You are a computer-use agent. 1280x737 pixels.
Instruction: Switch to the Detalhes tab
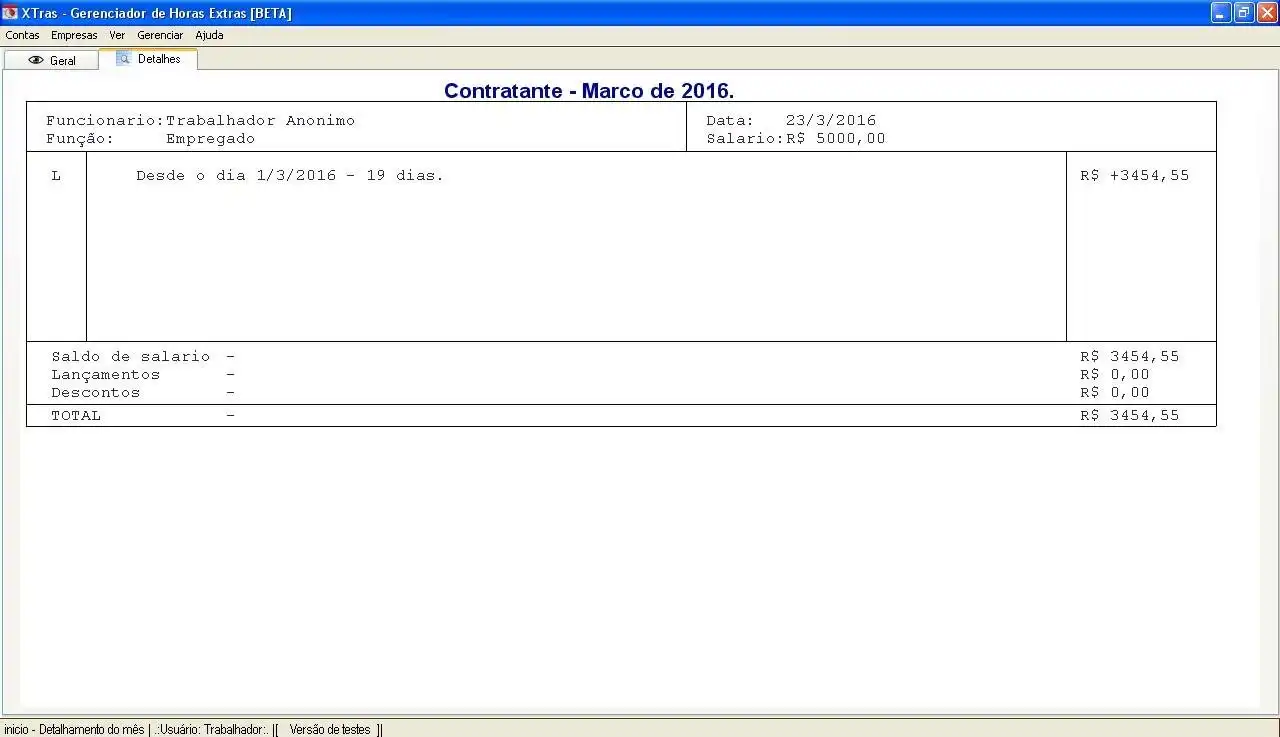148,59
